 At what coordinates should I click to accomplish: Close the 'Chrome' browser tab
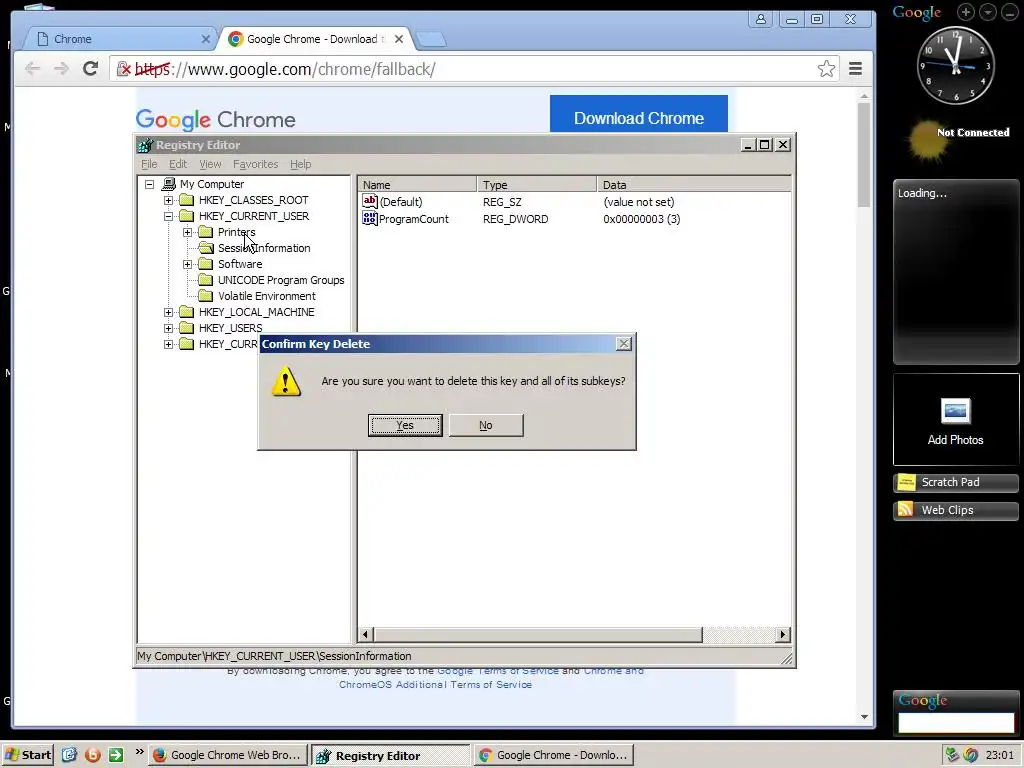point(206,39)
